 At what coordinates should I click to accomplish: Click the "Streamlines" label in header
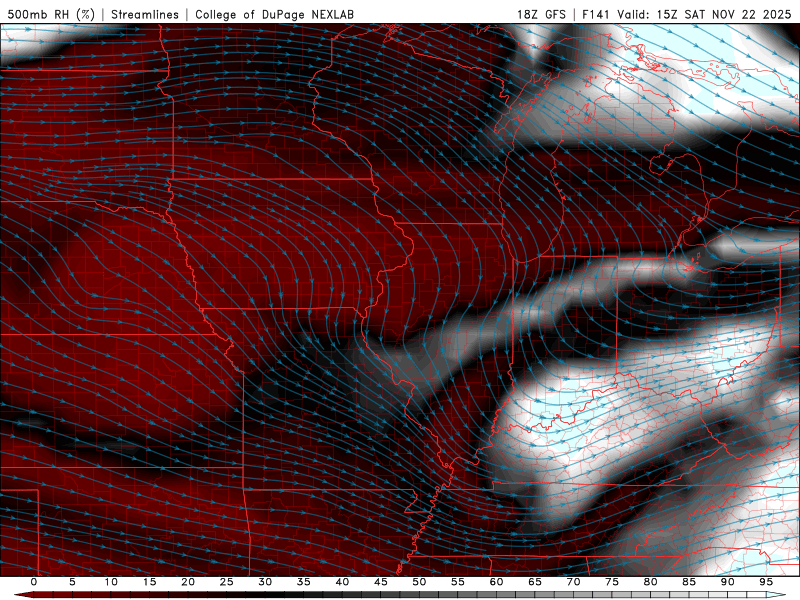[x=145, y=14]
